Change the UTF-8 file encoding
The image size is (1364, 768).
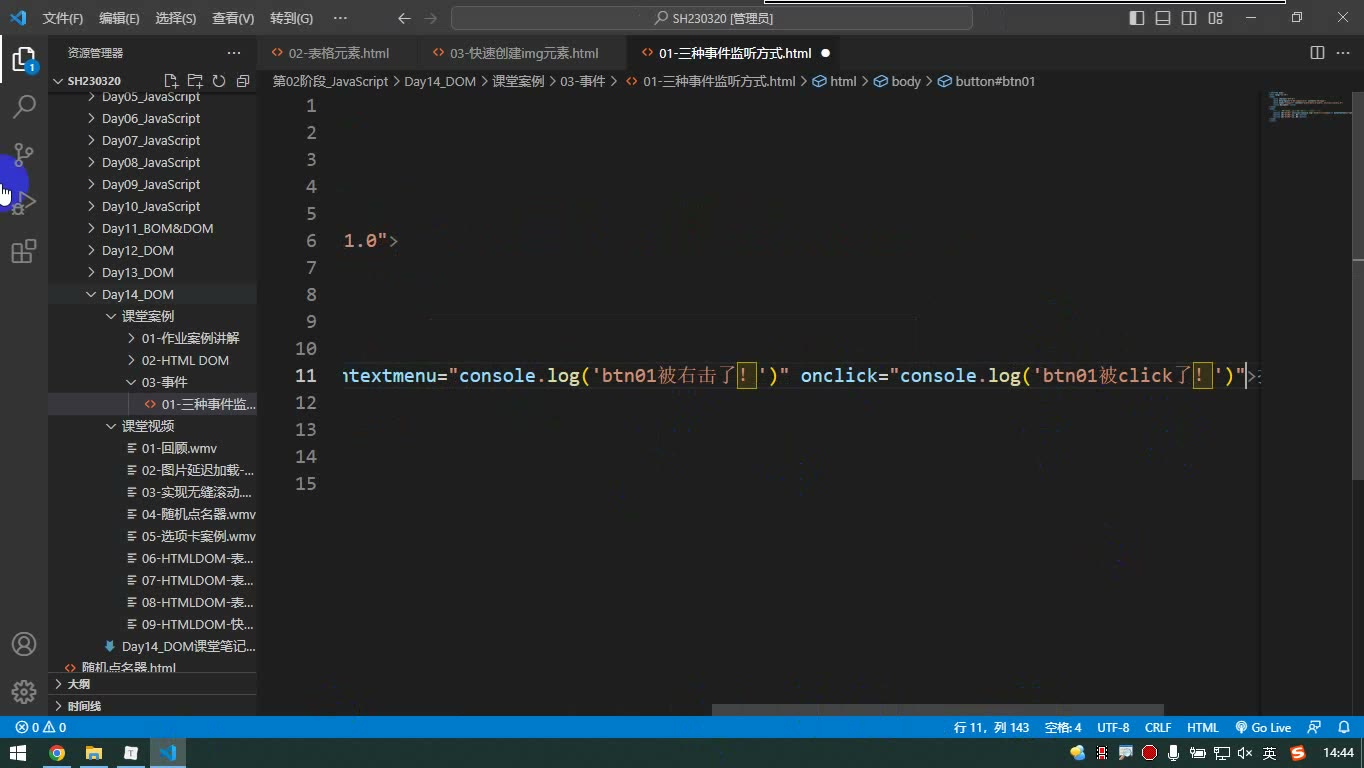point(1113,728)
